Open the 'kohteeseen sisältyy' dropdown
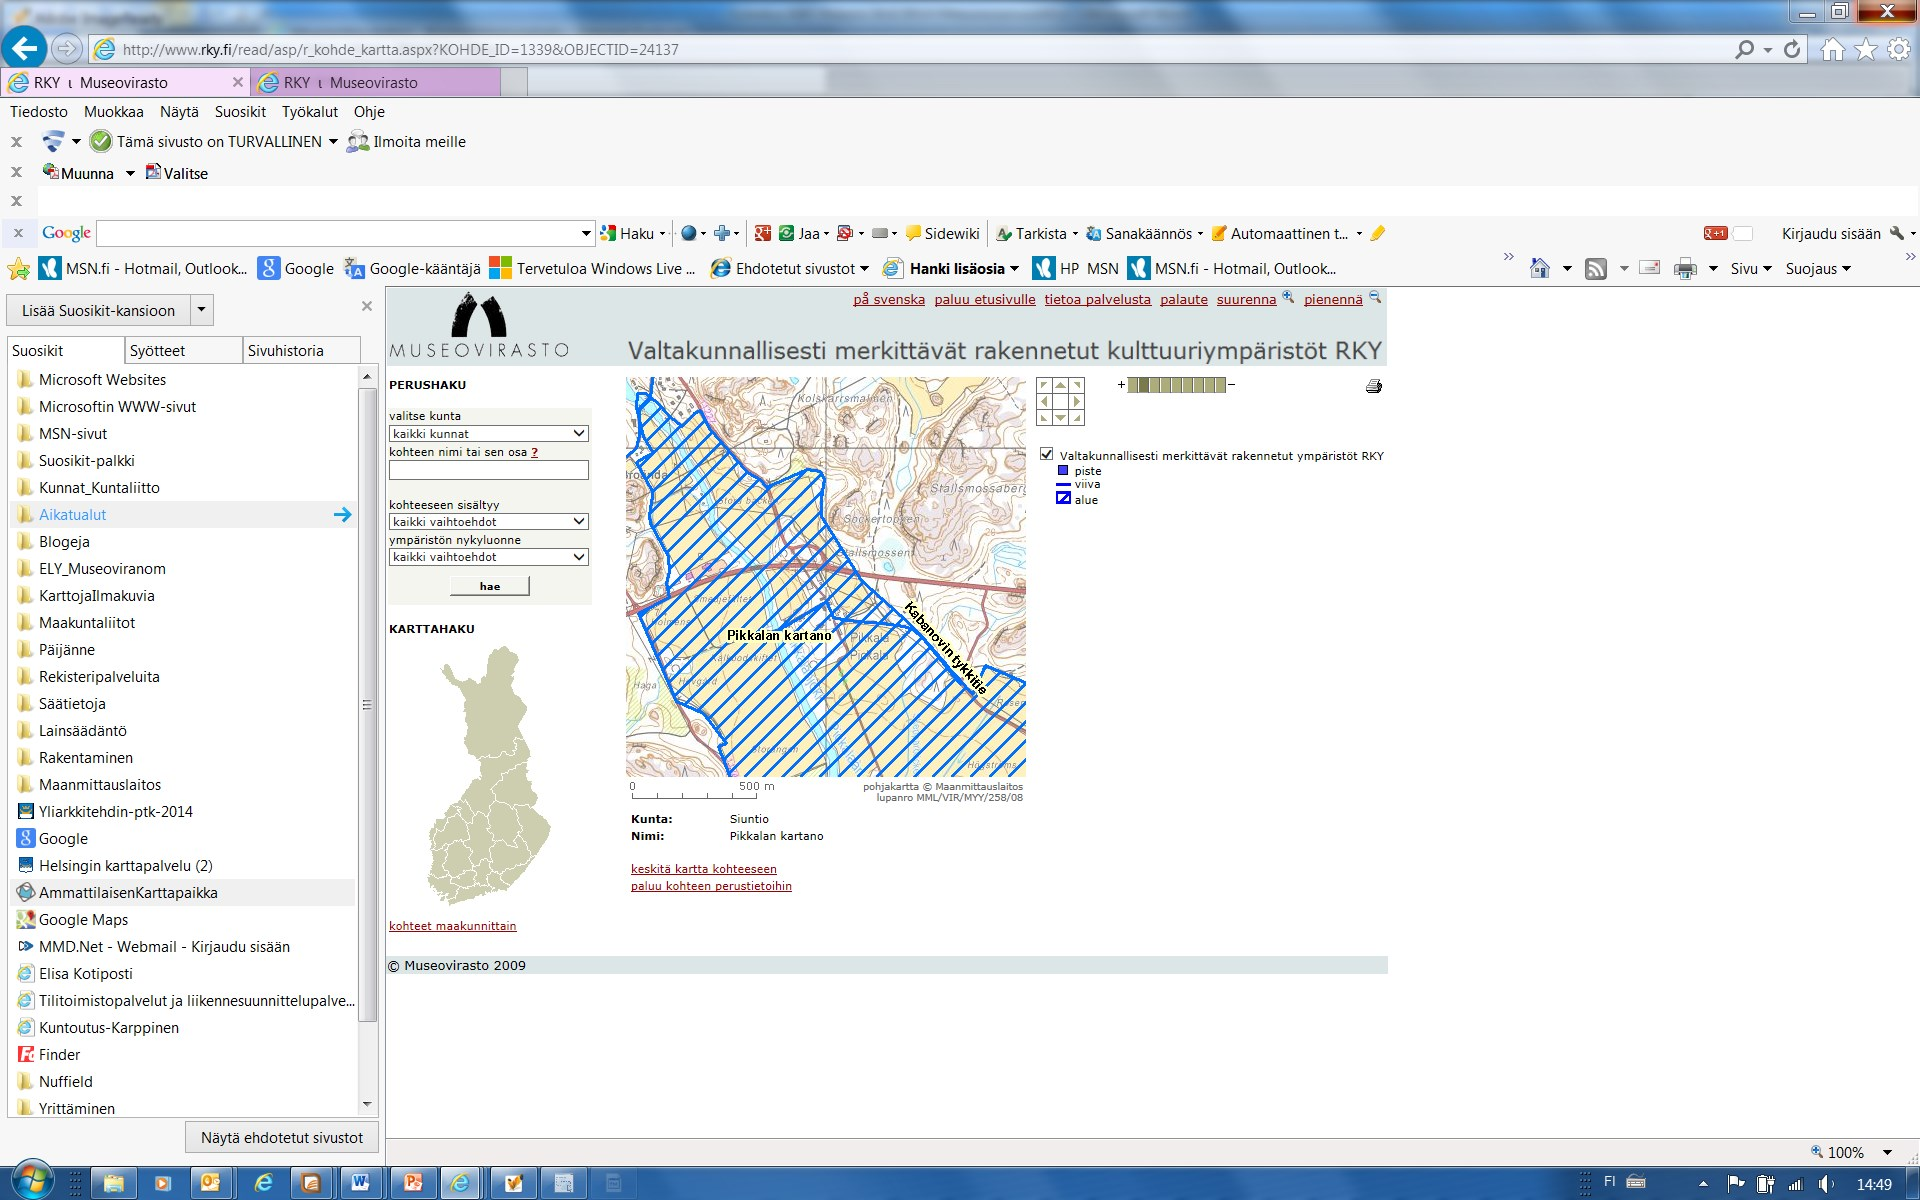Viewport: 1920px width, 1200px height. [488, 521]
